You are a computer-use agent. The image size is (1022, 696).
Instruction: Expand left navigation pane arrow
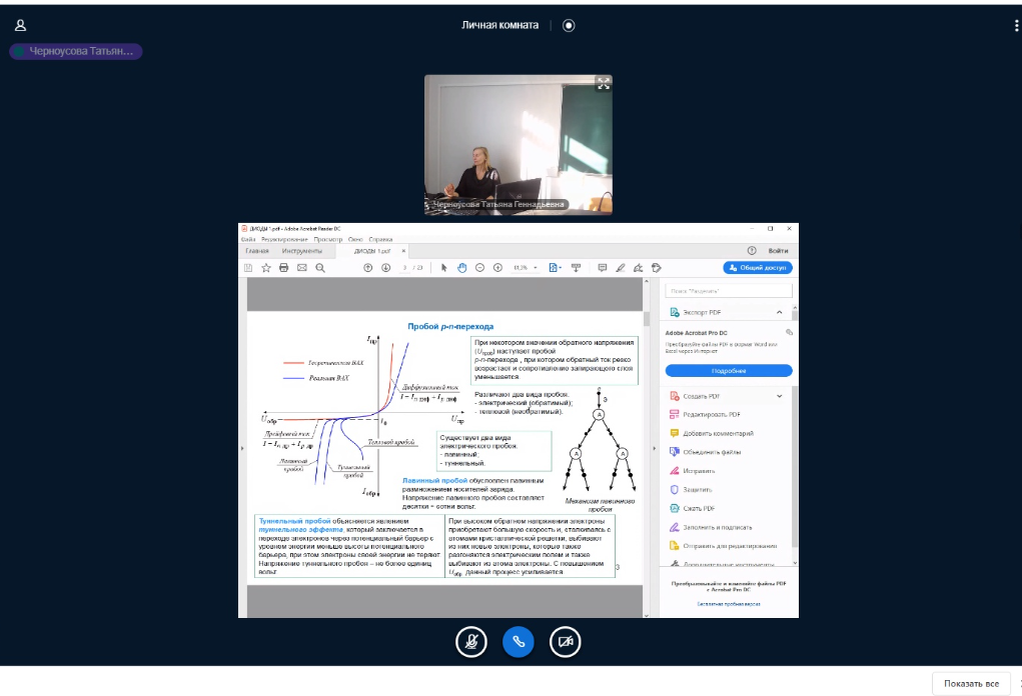(242, 448)
